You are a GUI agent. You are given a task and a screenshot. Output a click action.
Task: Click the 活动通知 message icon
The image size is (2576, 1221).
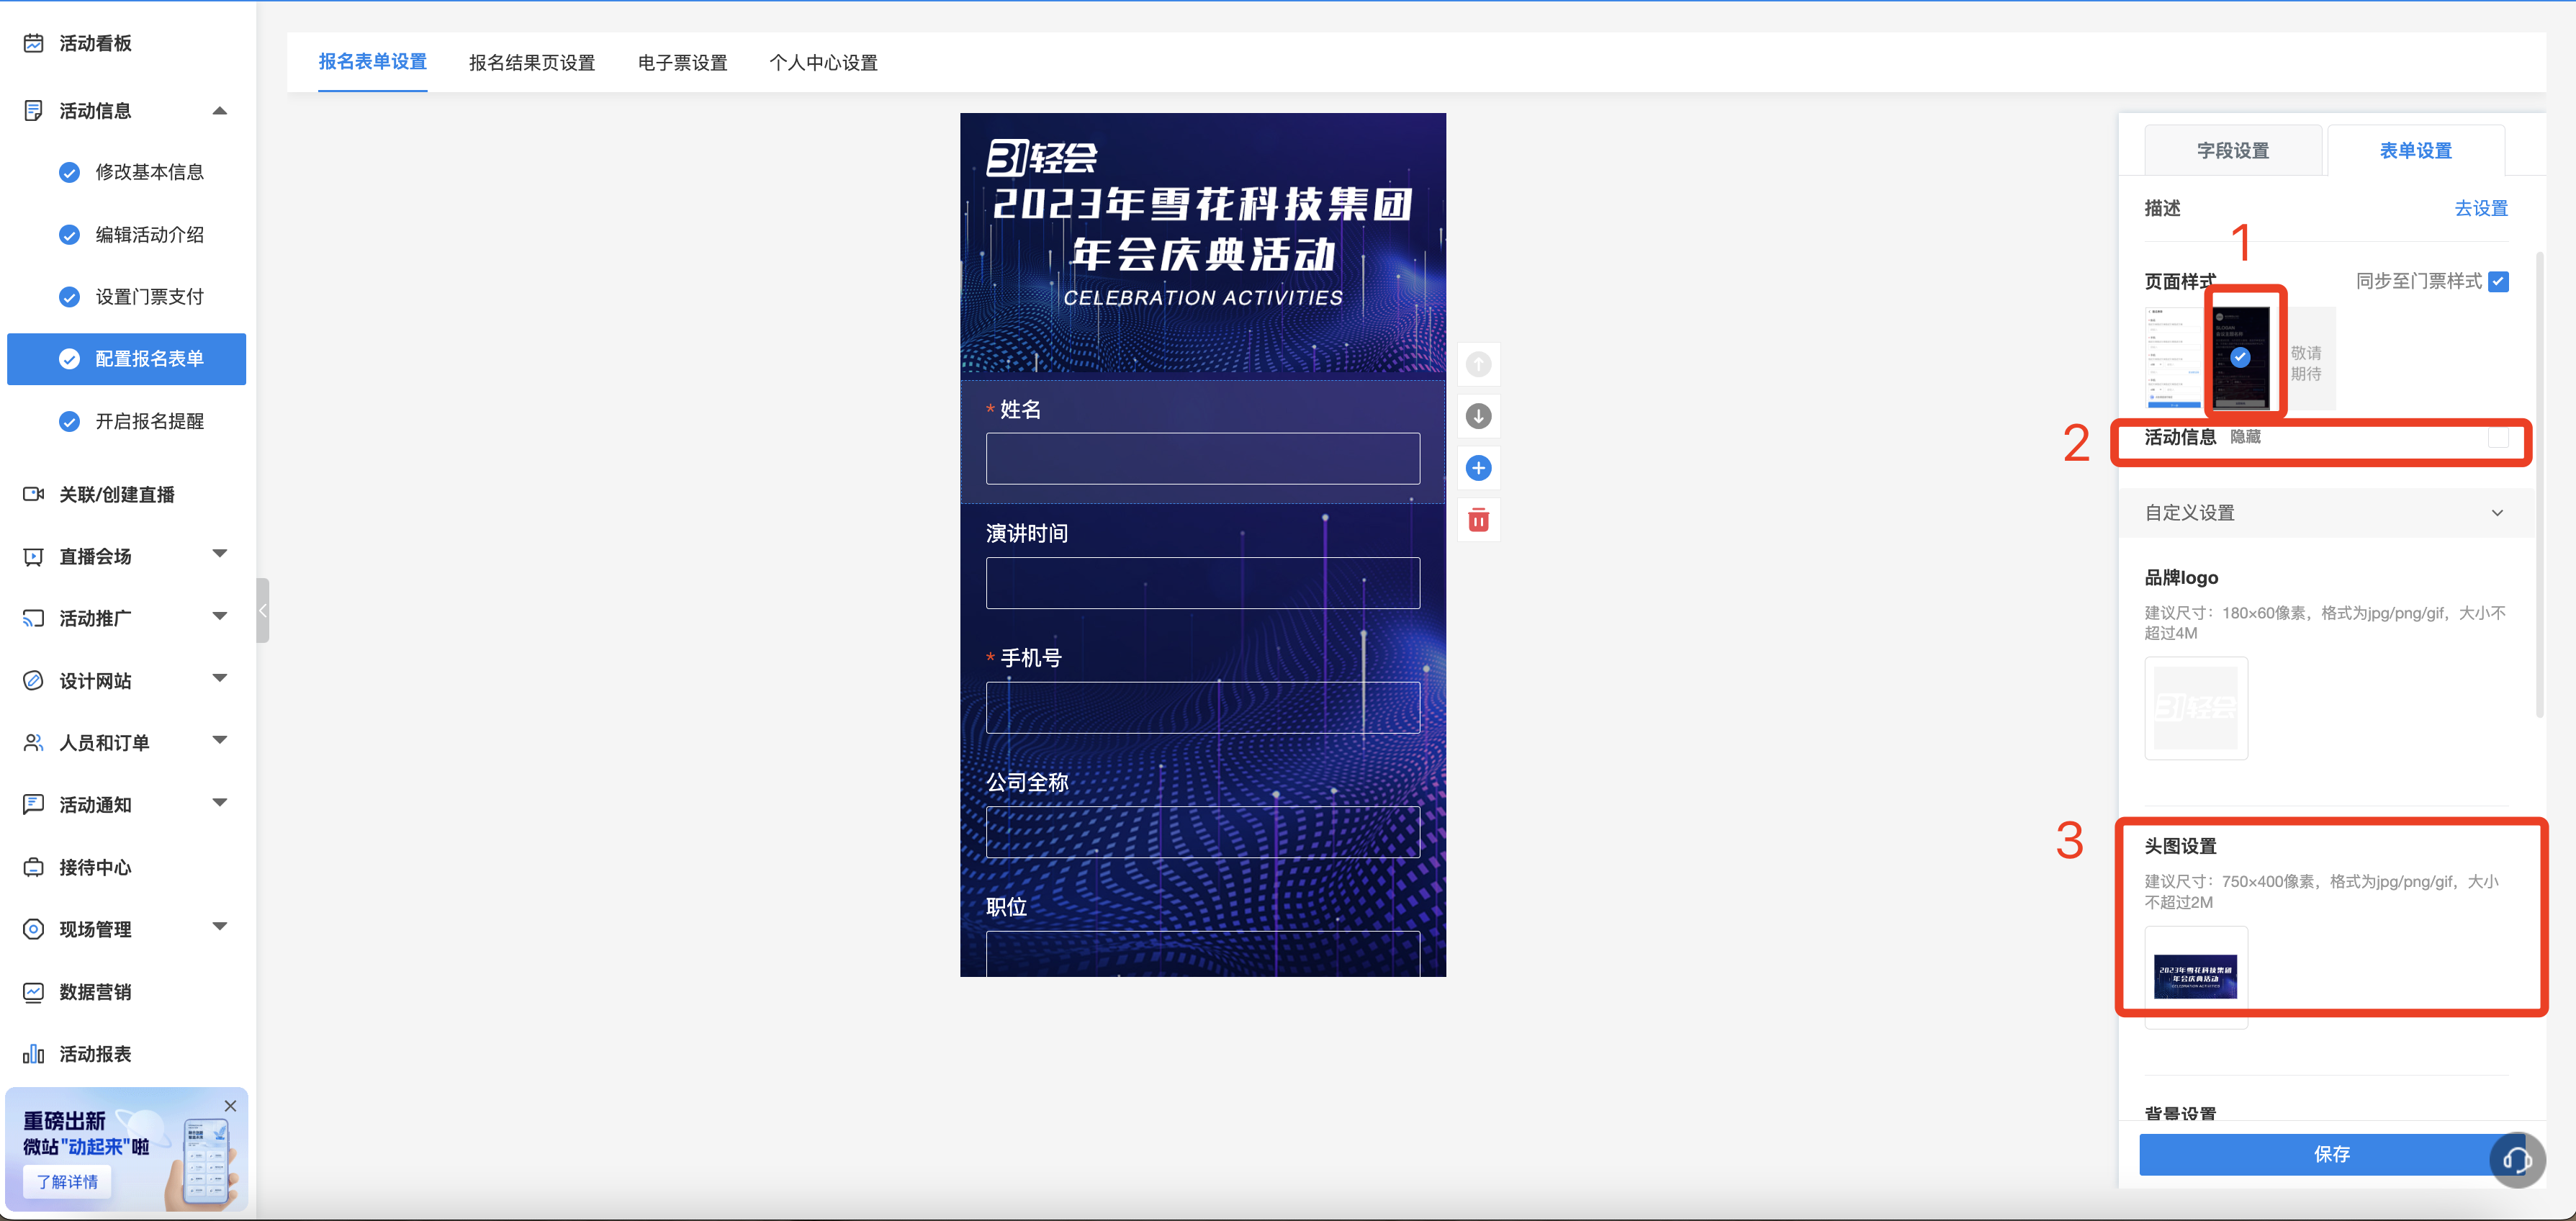tap(33, 805)
